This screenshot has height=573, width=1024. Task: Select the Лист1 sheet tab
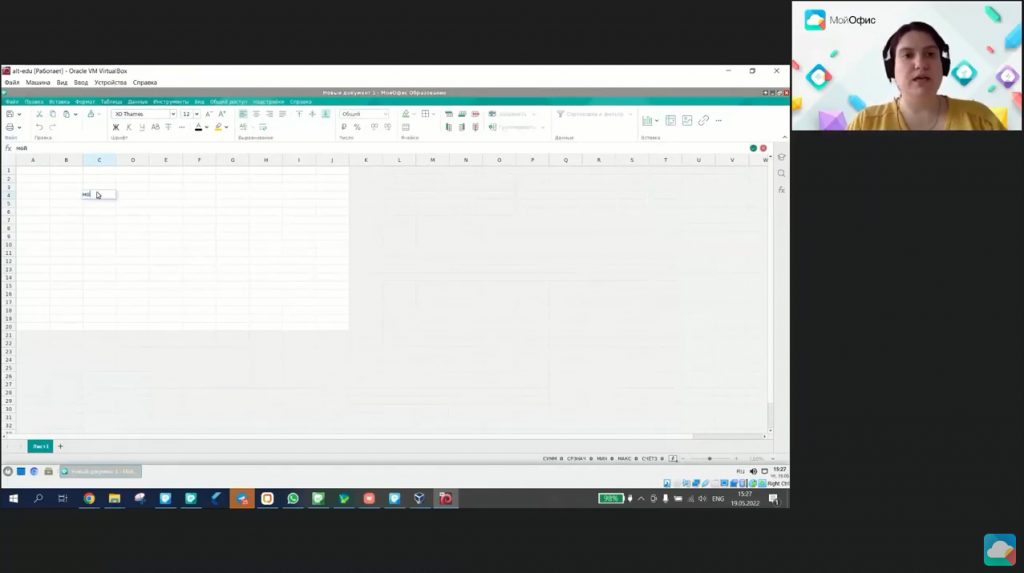coord(40,446)
